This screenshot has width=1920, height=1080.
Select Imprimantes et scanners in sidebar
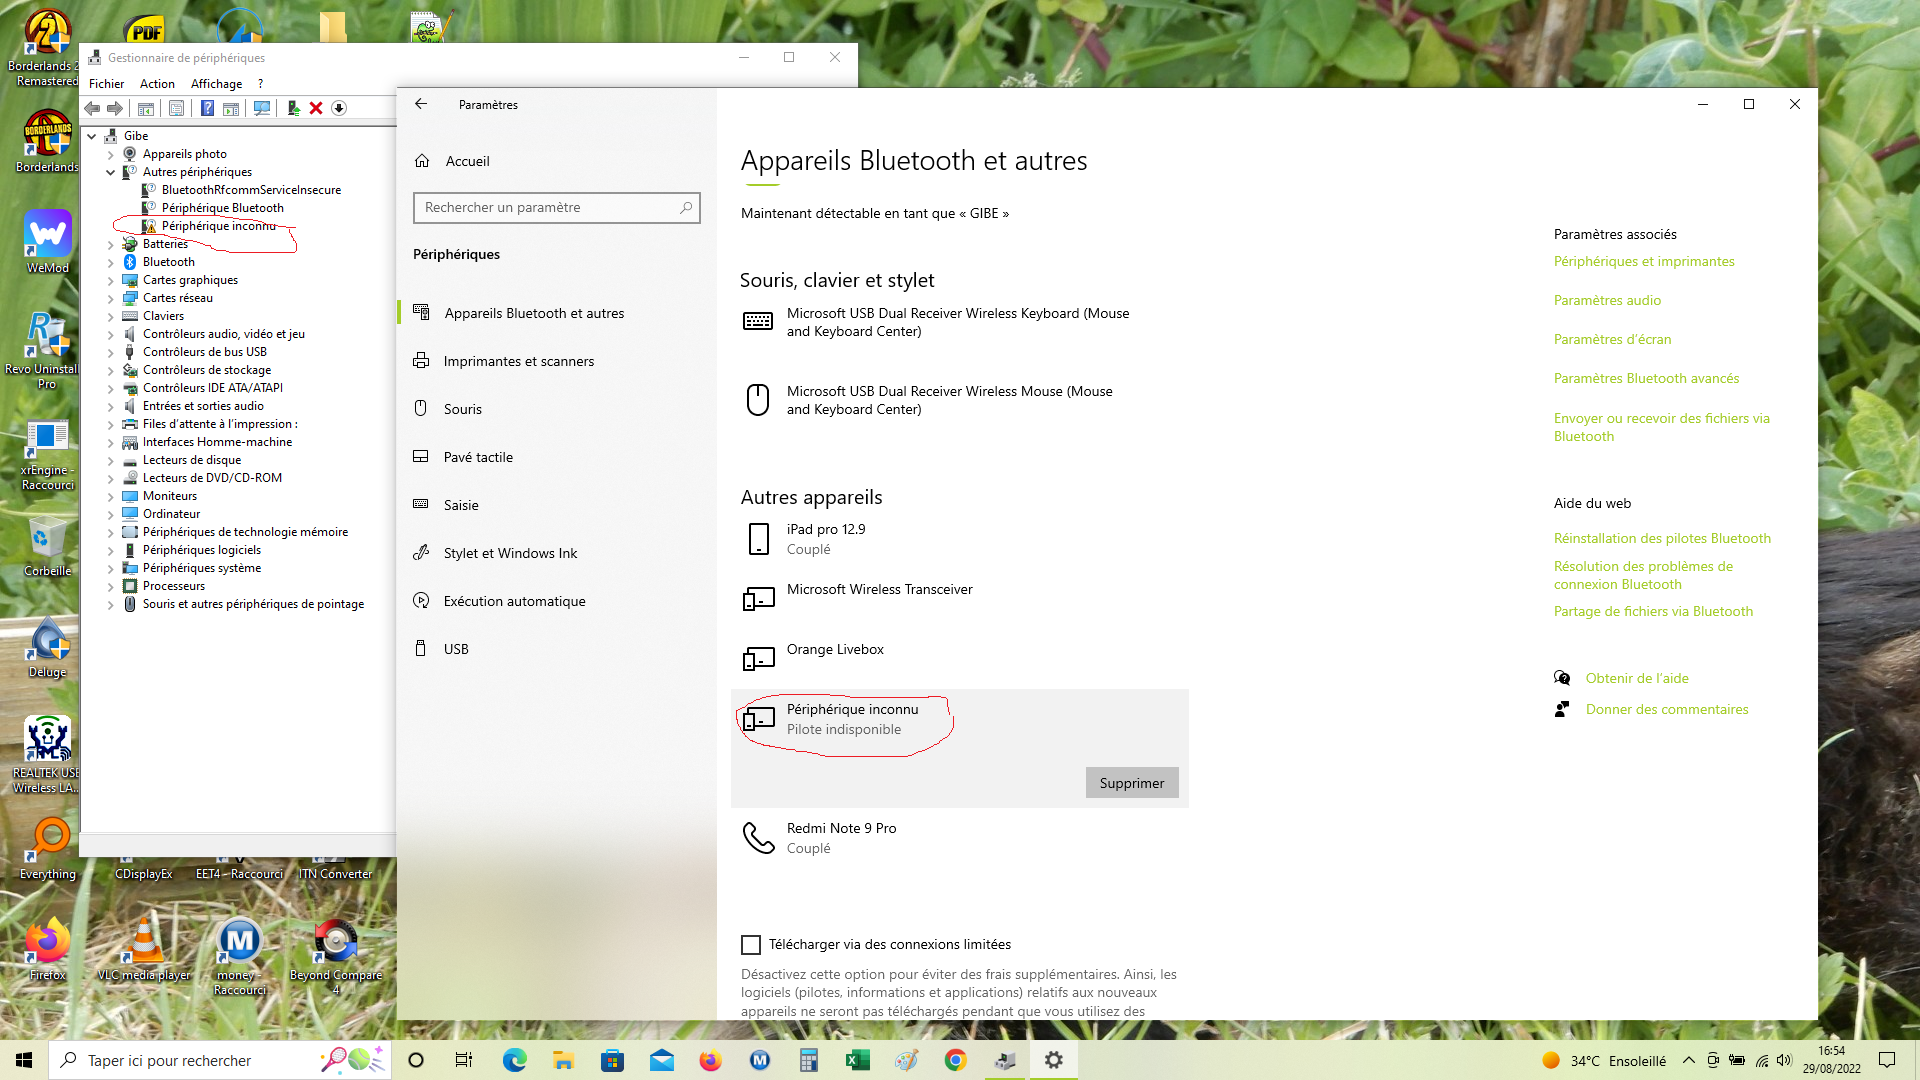coord(556,361)
